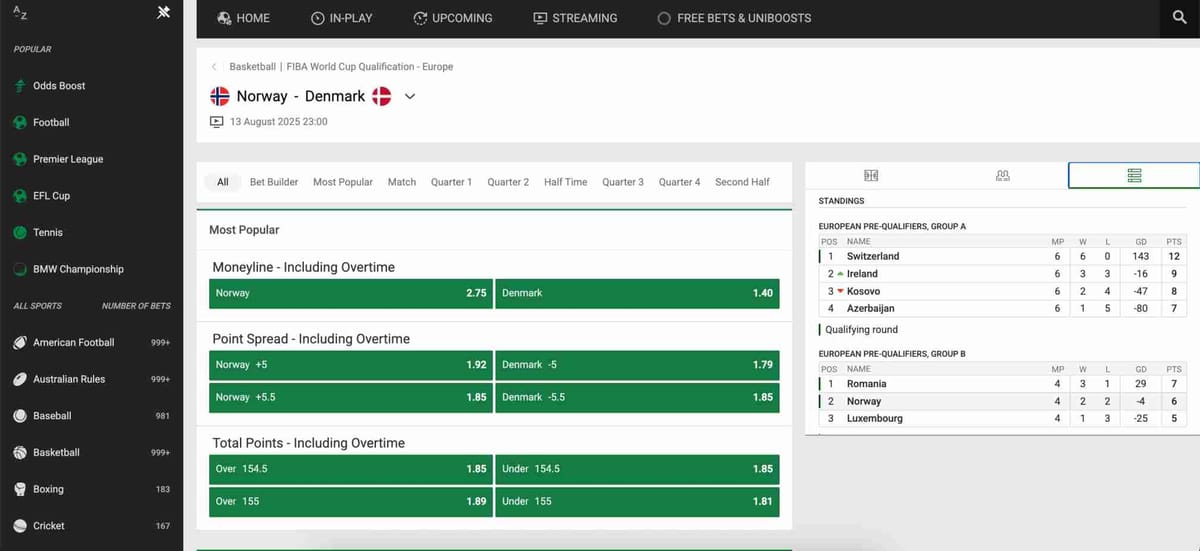Click the A-Z sort icon in sidebar
Image resolution: width=1200 pixels, height=551 pixels.
(x=19, y=13)
